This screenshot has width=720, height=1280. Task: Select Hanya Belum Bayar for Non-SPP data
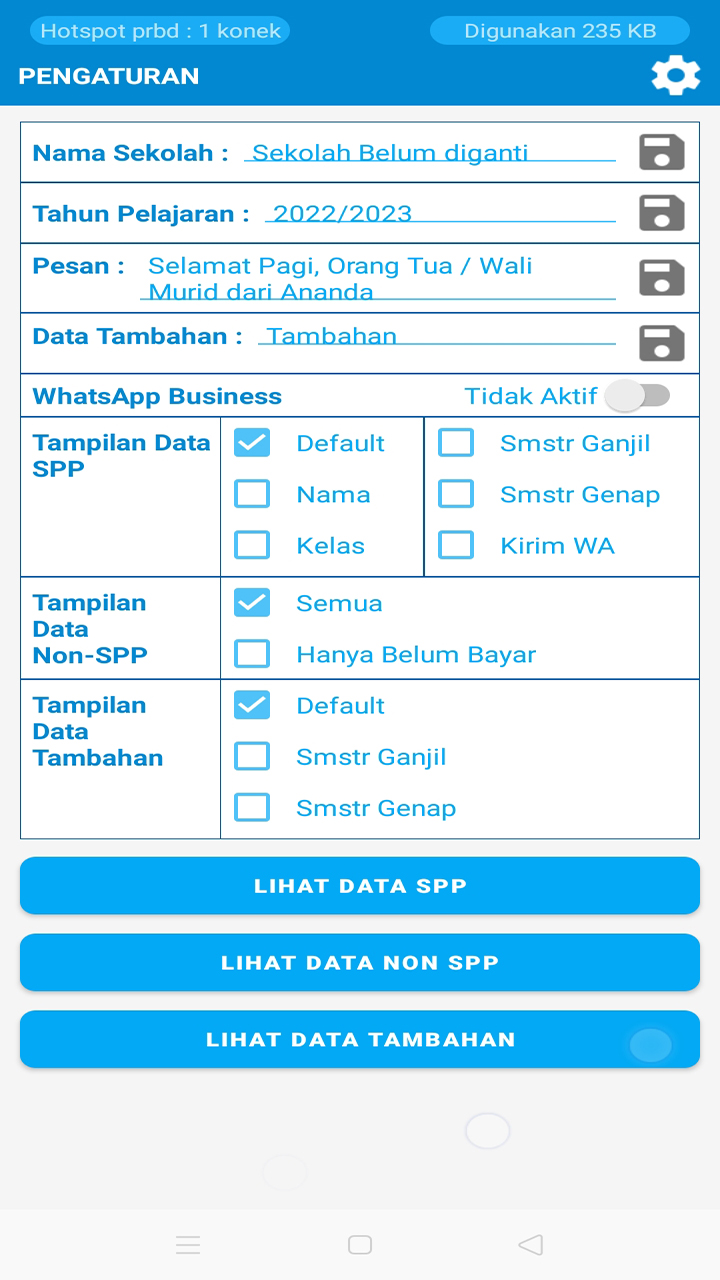252,653
